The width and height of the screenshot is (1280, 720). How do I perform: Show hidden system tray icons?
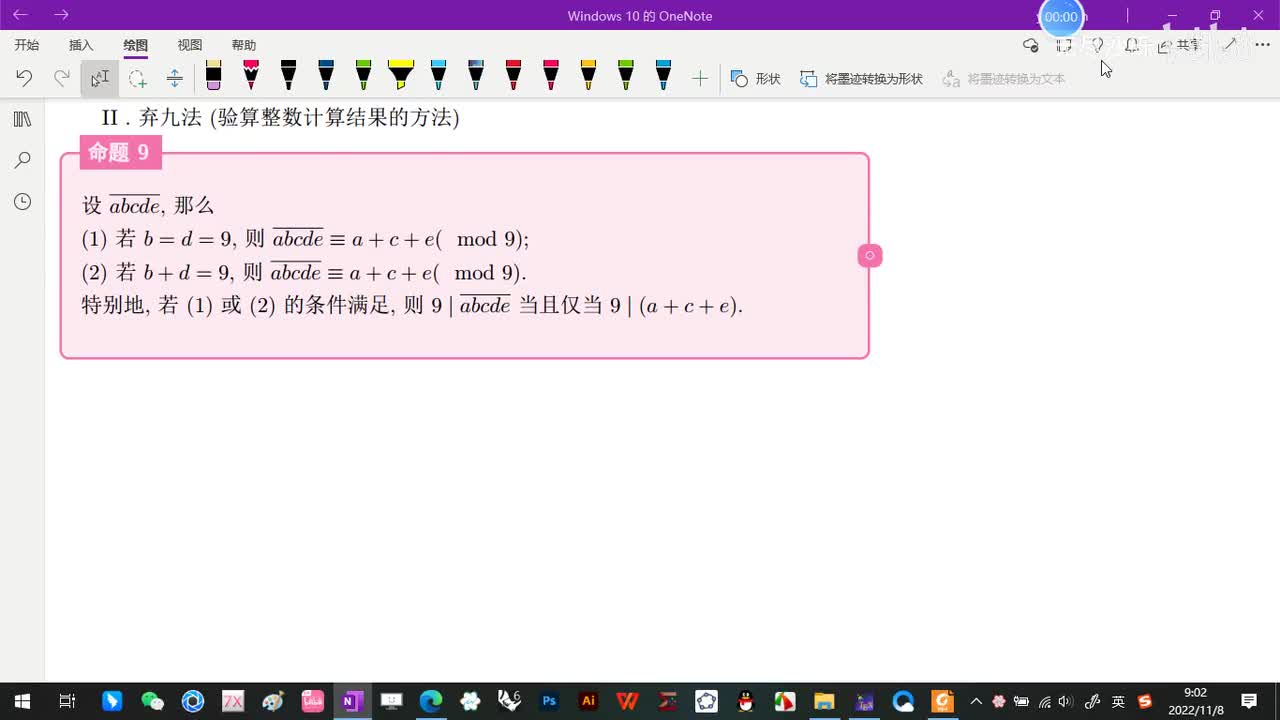coord(976,701)
